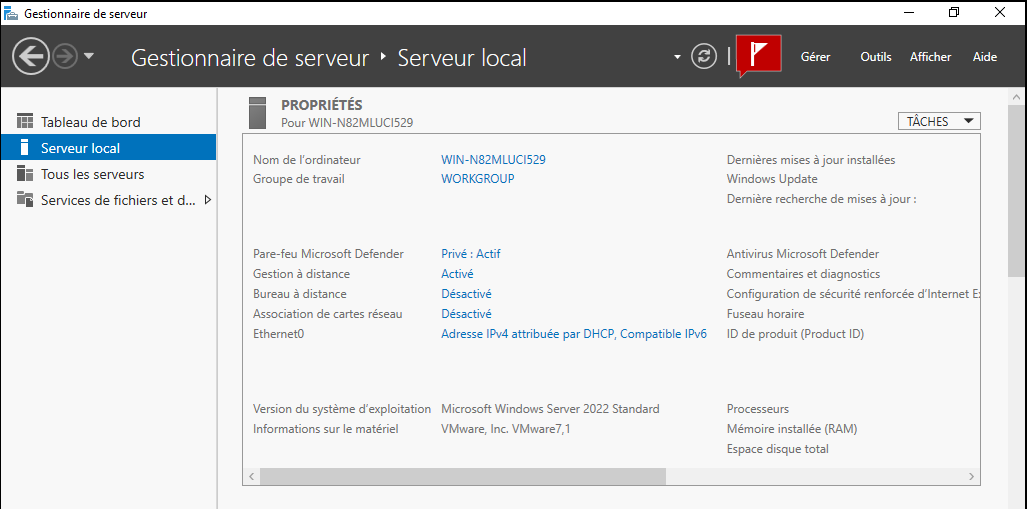Open Ethernet0 IPv4 DHCP address link
Viewport: 1027px width, 509px height.
point(574,333)
